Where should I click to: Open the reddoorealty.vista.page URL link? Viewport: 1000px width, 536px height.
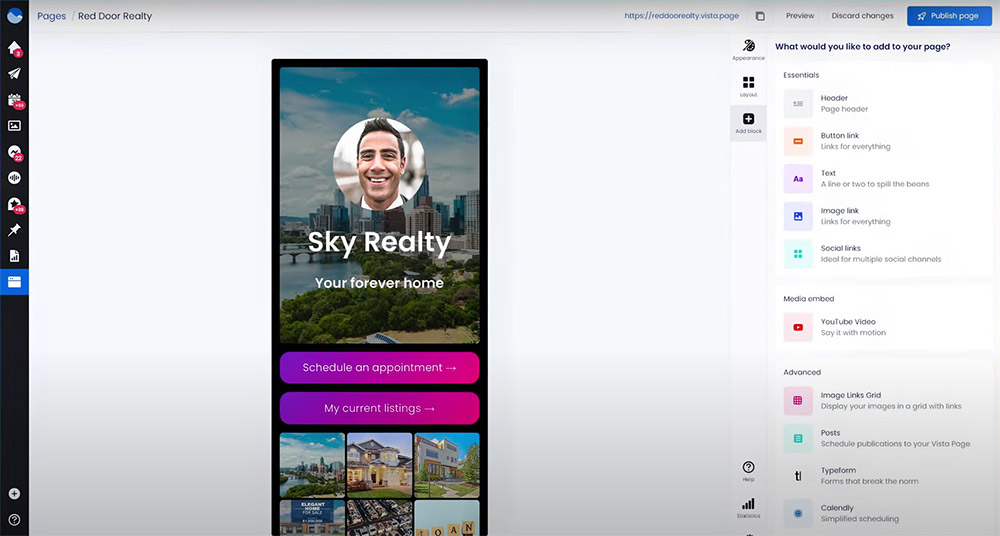(681, 16)
